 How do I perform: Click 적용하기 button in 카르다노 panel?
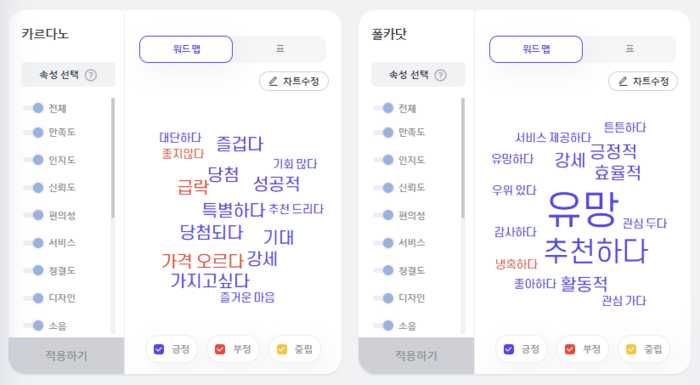(66, 356)
